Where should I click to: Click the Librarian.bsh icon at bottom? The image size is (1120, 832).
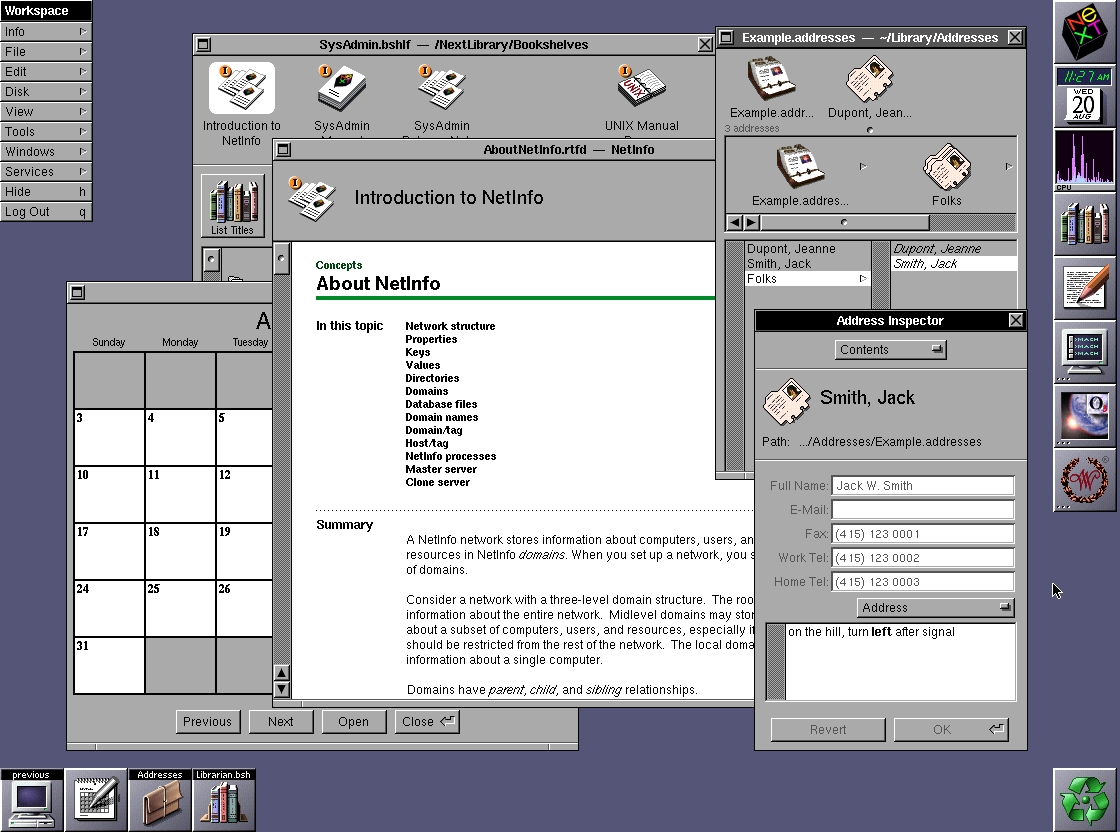tap(224, 800)
